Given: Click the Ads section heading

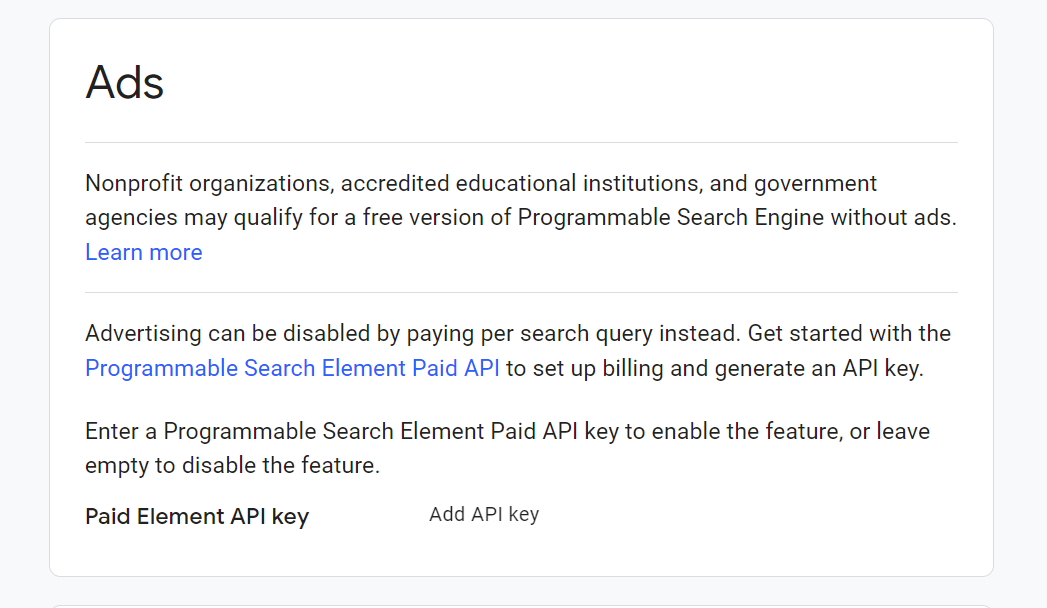Looking at the screenshot, I should coord(124,83).
